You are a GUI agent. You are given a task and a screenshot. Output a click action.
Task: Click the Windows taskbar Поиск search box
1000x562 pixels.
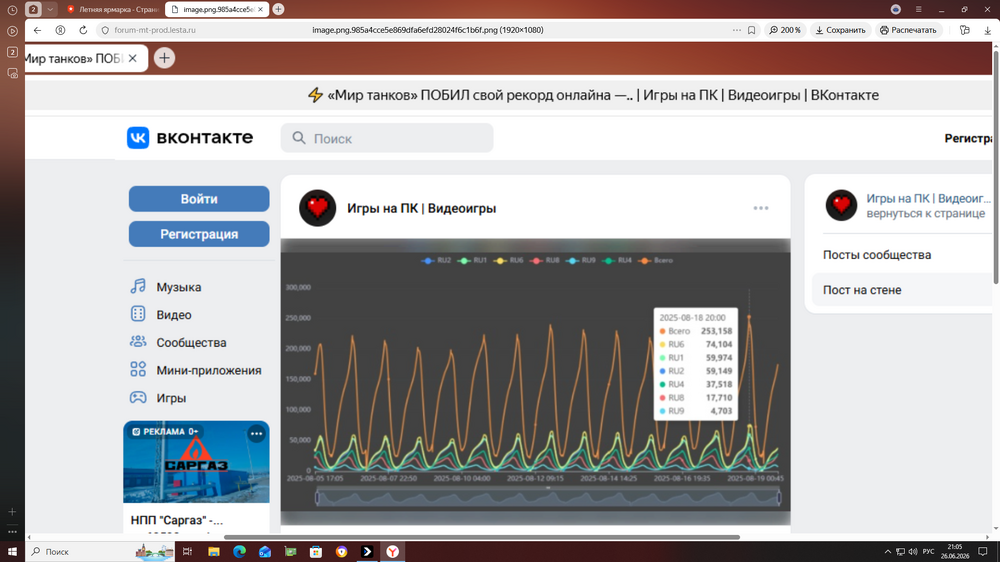[101, 552]
